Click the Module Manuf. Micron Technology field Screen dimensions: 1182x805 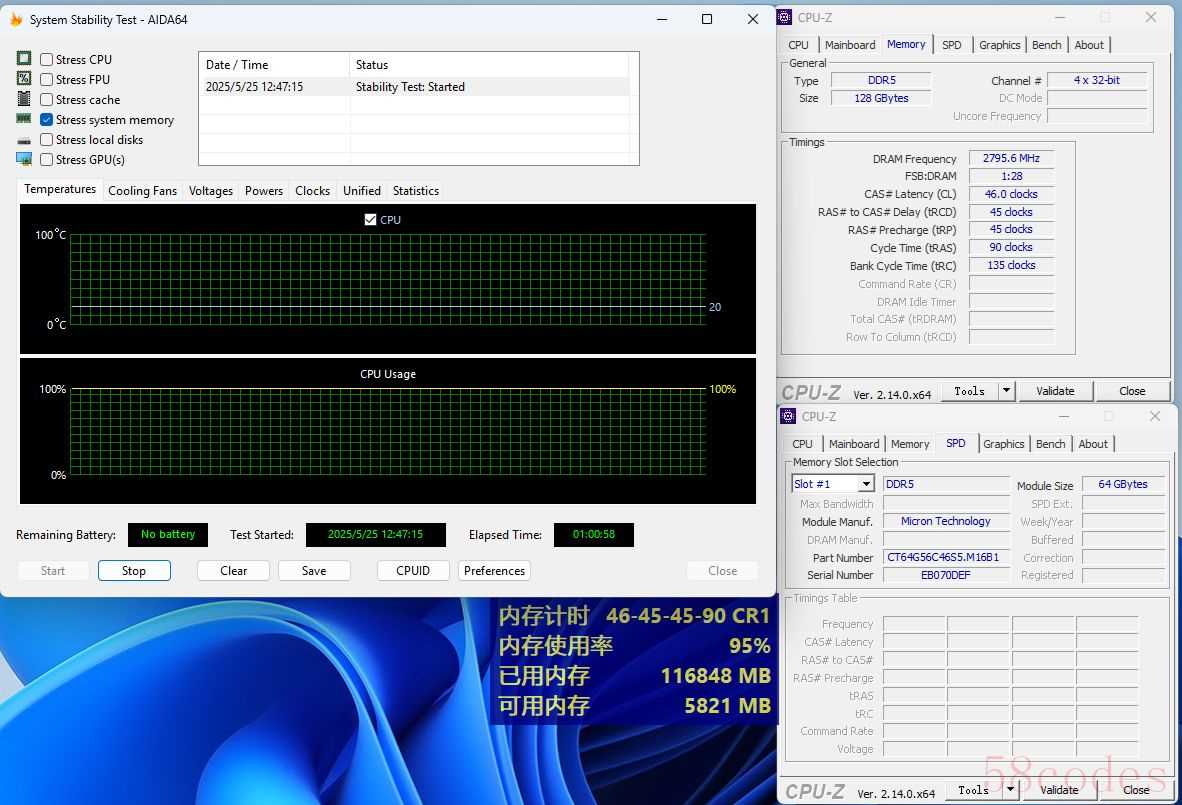click(946, 521)
